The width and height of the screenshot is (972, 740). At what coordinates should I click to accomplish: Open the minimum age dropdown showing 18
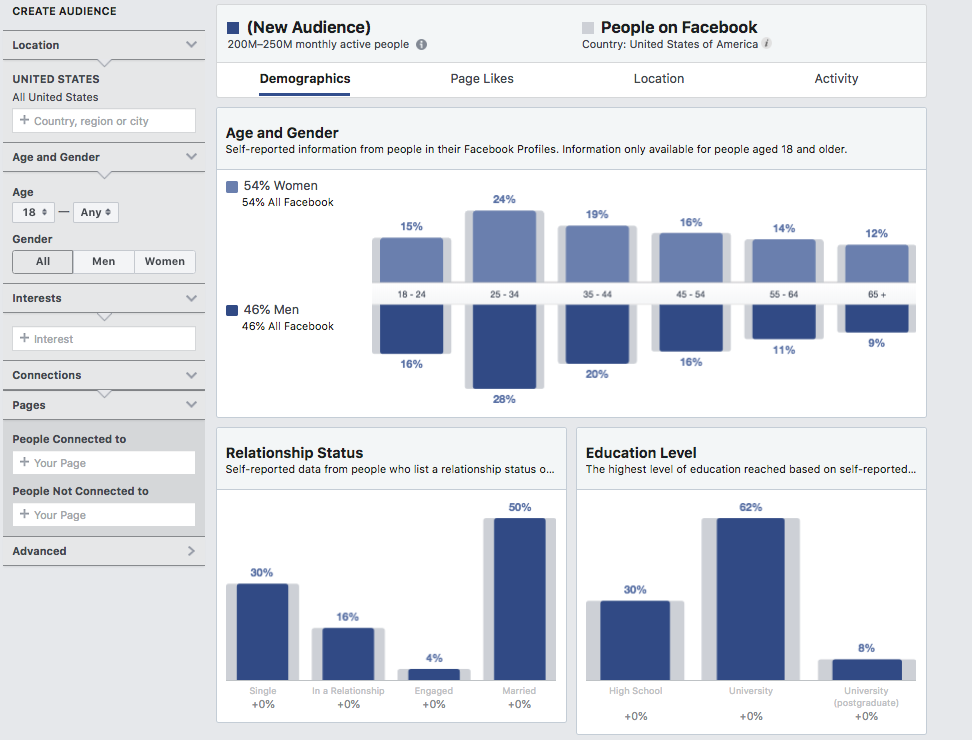point(33,212)
